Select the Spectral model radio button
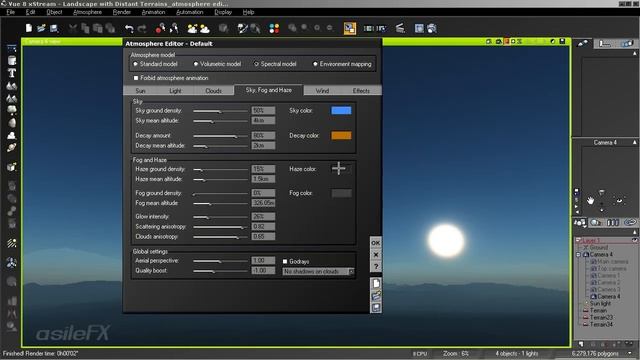This screenshot has height=360, width=640. [256, 64]
